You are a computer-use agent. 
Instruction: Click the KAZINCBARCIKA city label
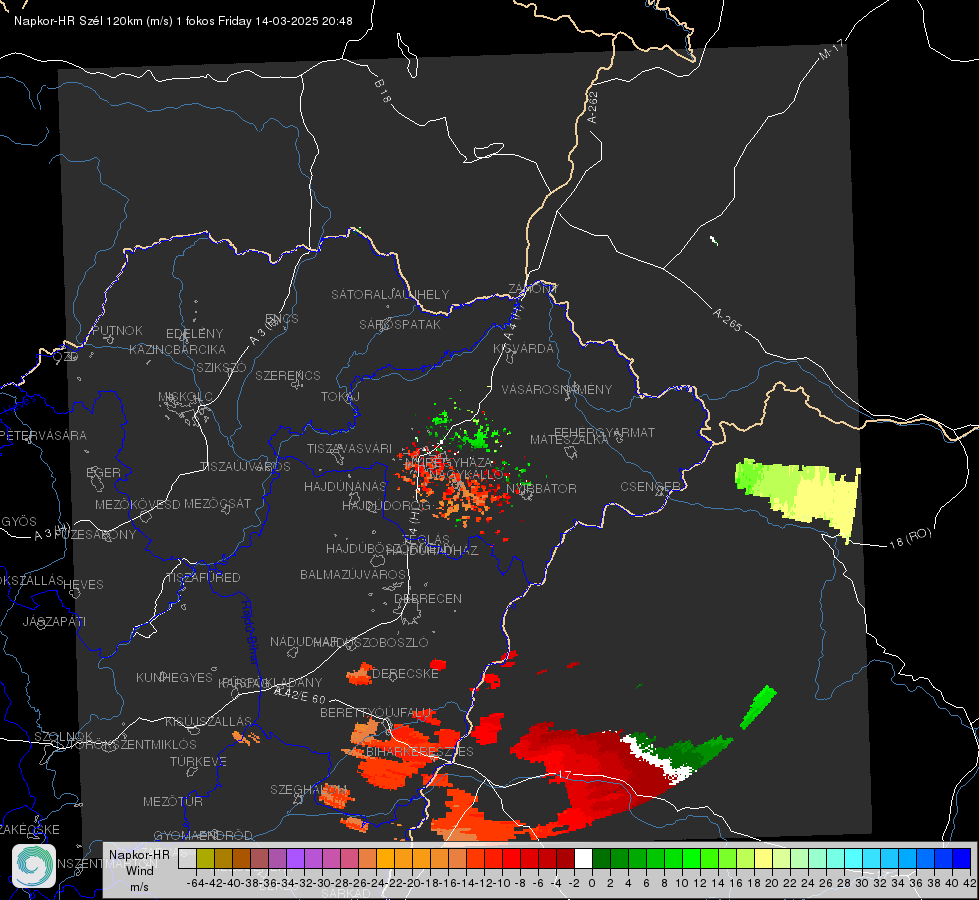177,349
